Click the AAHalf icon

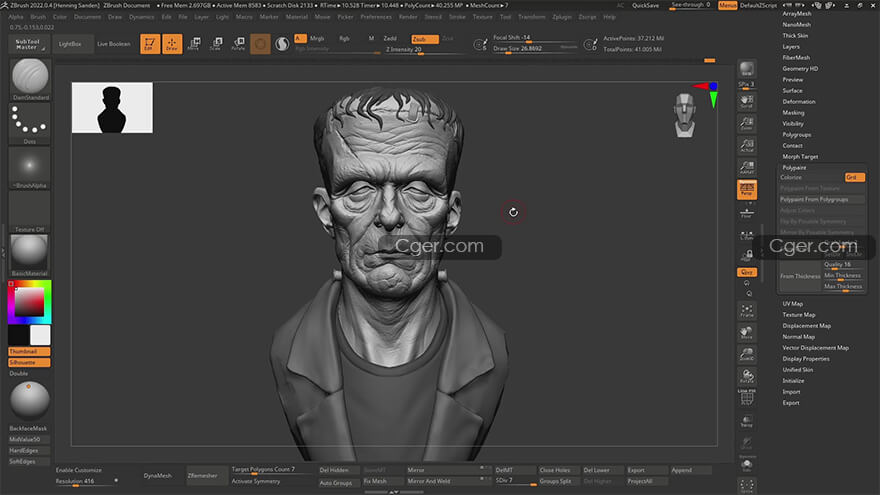(x=746, y=167)
